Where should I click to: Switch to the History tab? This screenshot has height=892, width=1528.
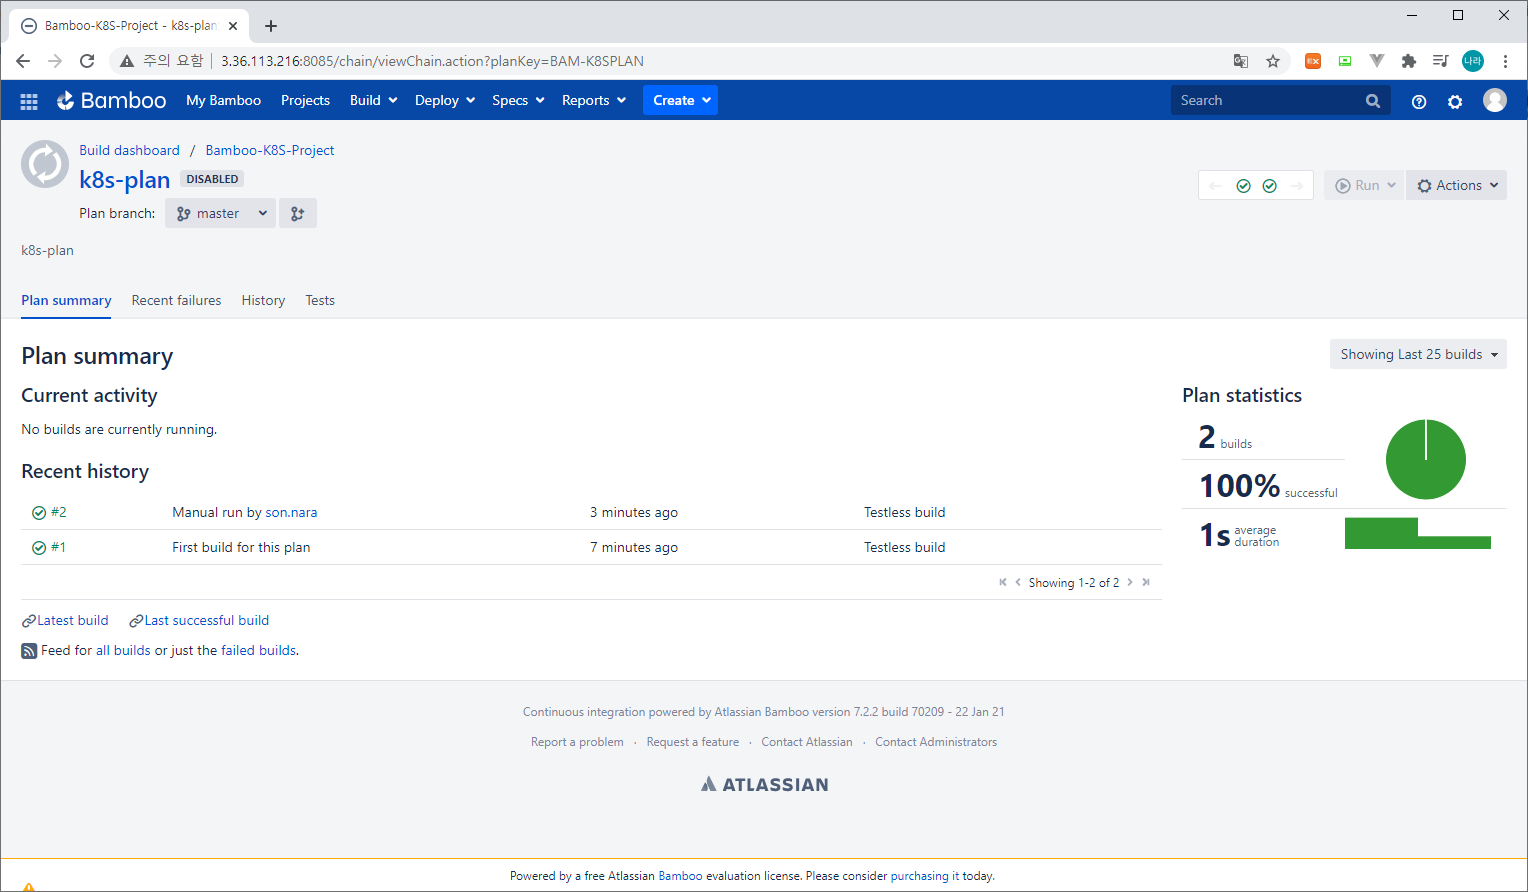tap(263, 300)
